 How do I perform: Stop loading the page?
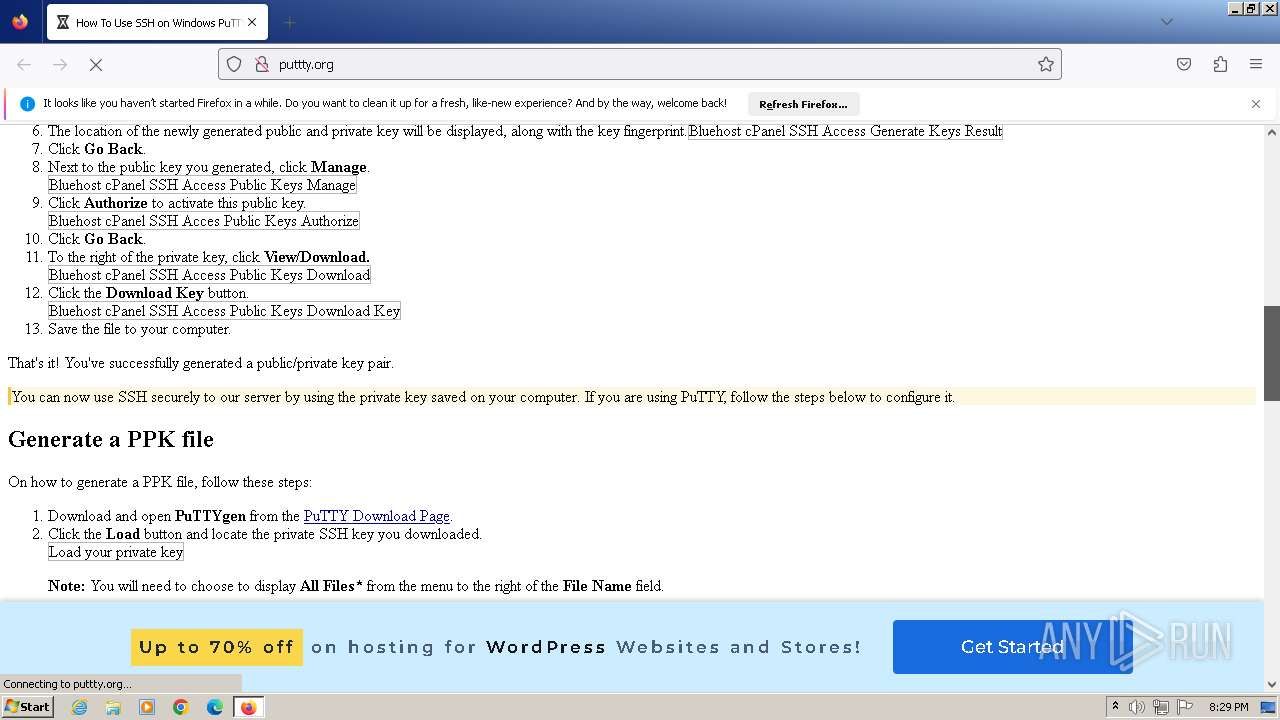[96, 64]
